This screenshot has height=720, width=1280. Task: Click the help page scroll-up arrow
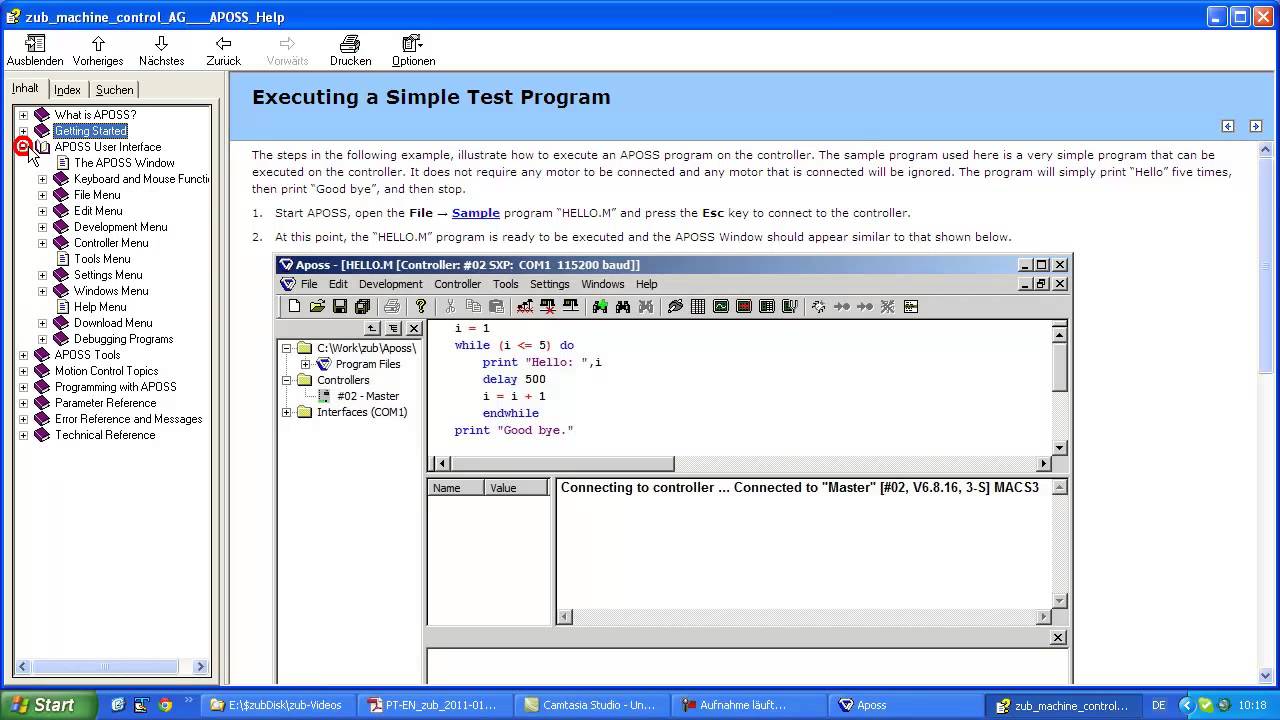1266,150
